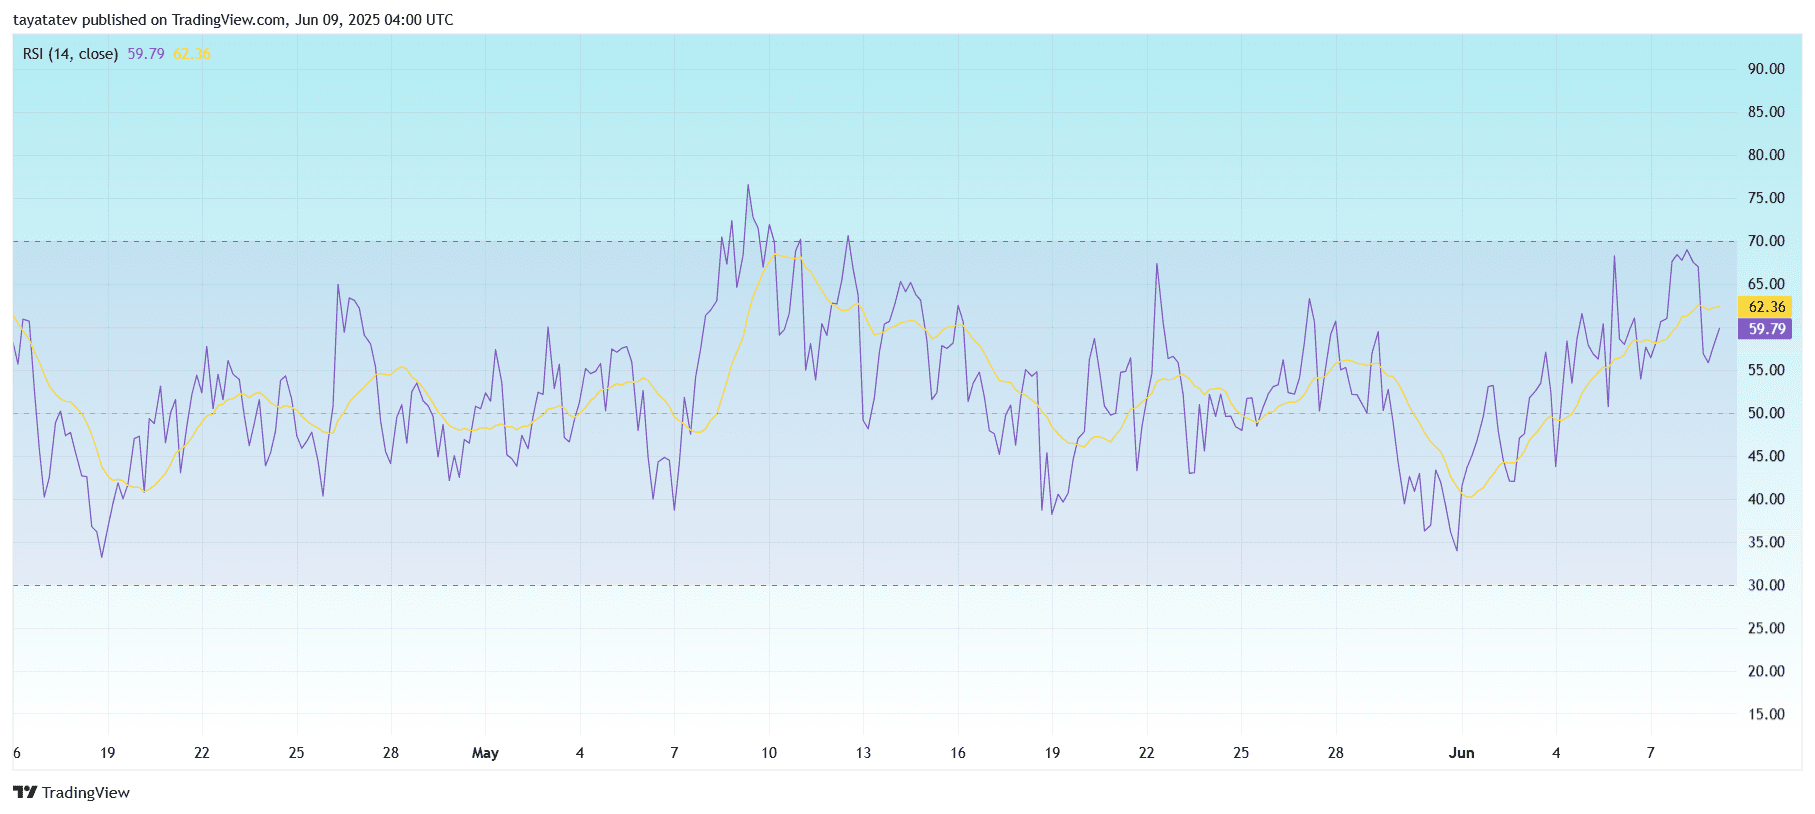Click the yellow 62.36 value in legend
1815x814 pixels.
pyautogui.click(x=192, y=54)
